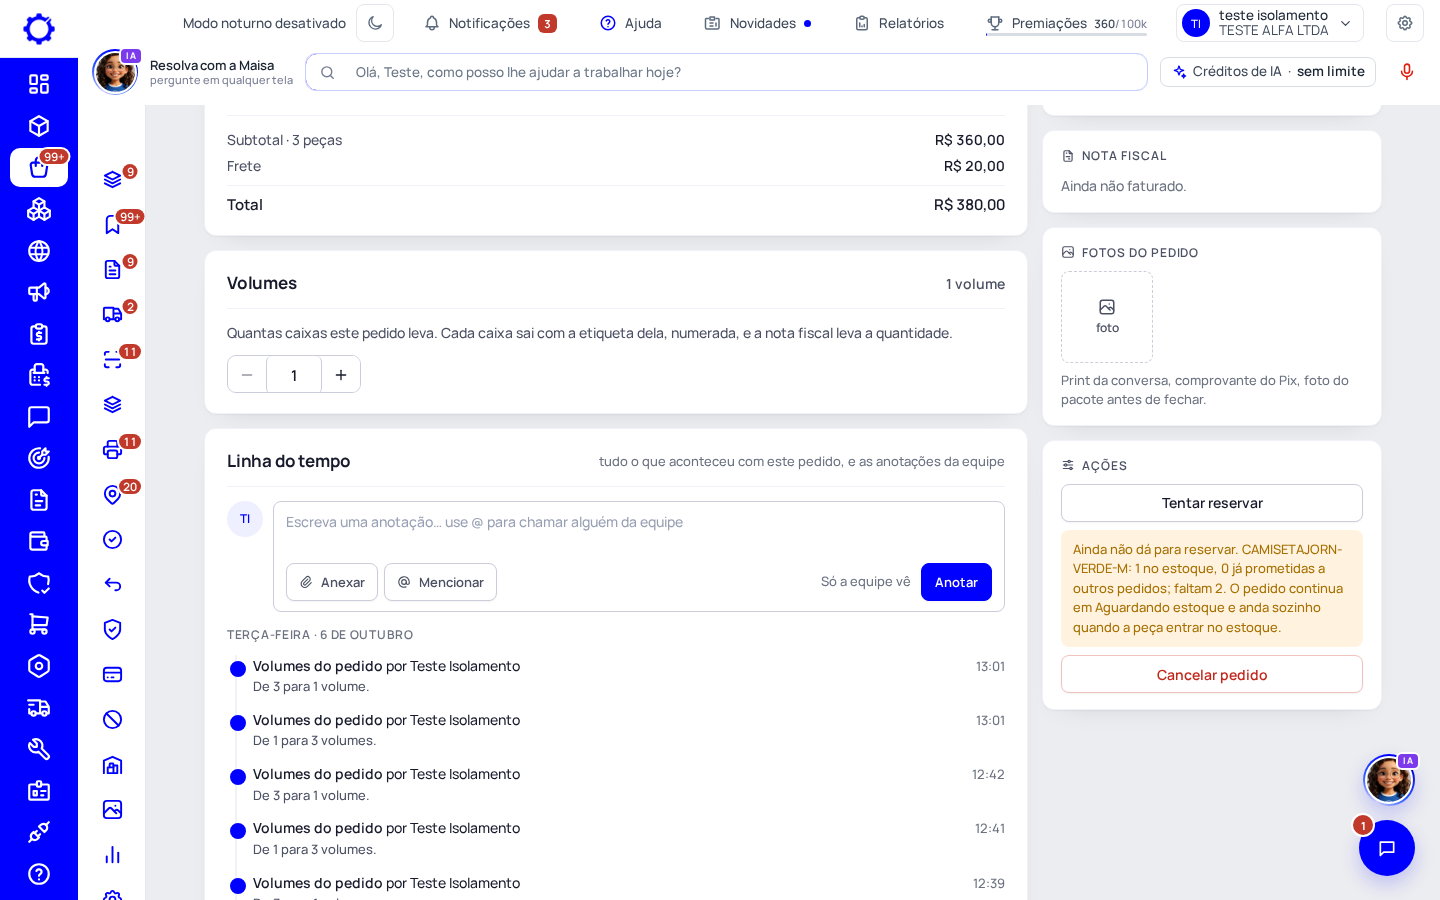Click the Cancelar pedido button
This screenshot has height=900, width=1440.
pyautogui.click(x=1212, y=675)
